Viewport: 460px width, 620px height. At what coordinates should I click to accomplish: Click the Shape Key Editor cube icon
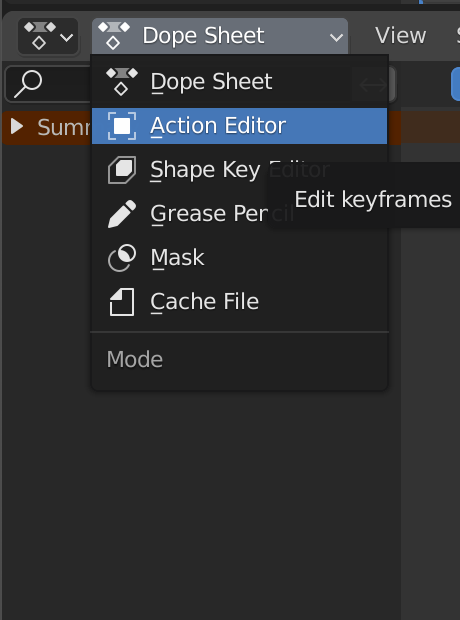(122, 170)
